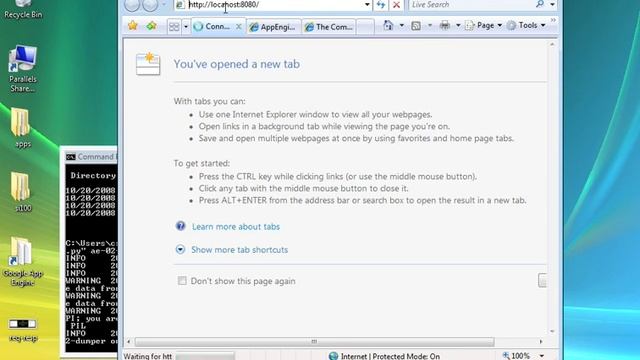The height and width of the screenshot is (360, 640).
Task: Switch to the AppEngi... tab
Action: [x=273, y=27]
